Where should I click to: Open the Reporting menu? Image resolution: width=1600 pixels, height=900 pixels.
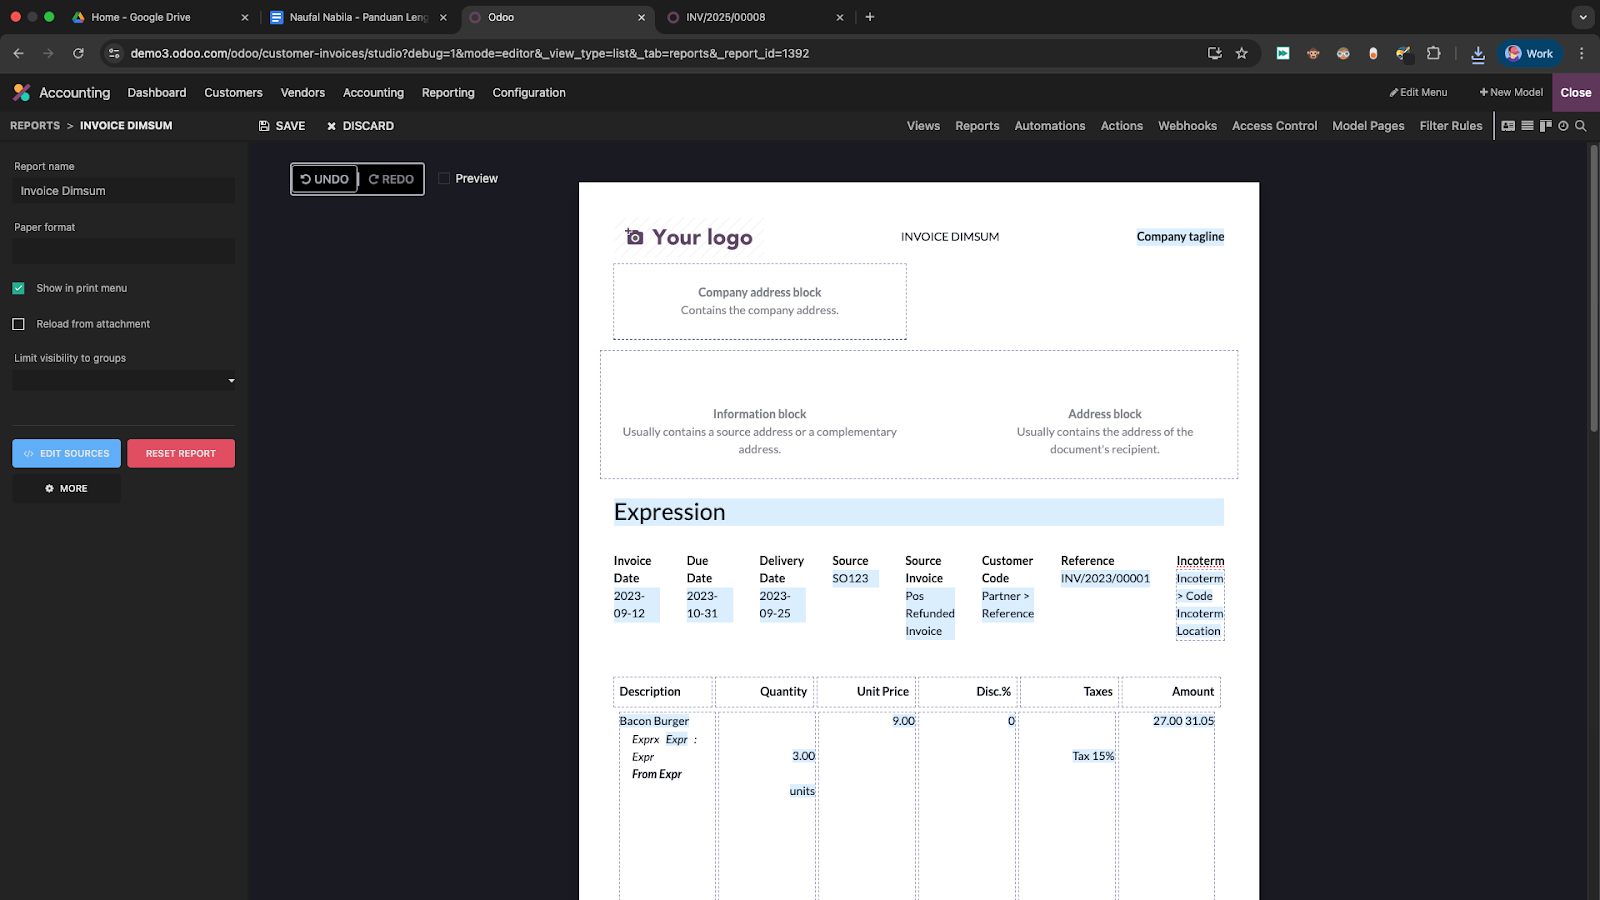(448, 92)
